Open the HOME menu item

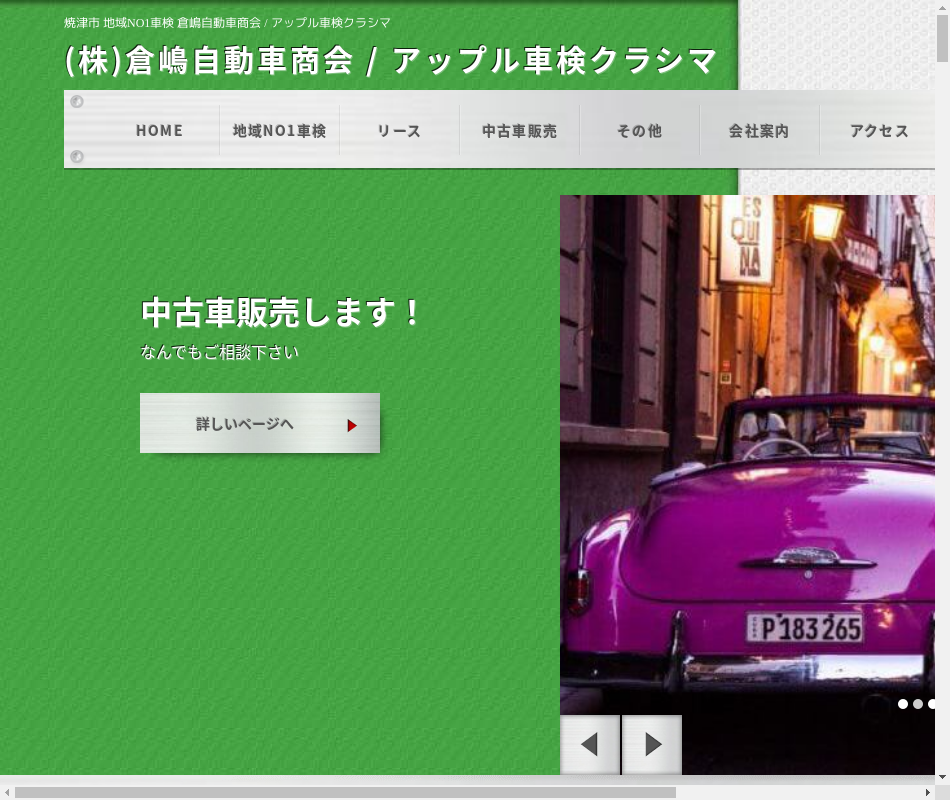(159, 130)
